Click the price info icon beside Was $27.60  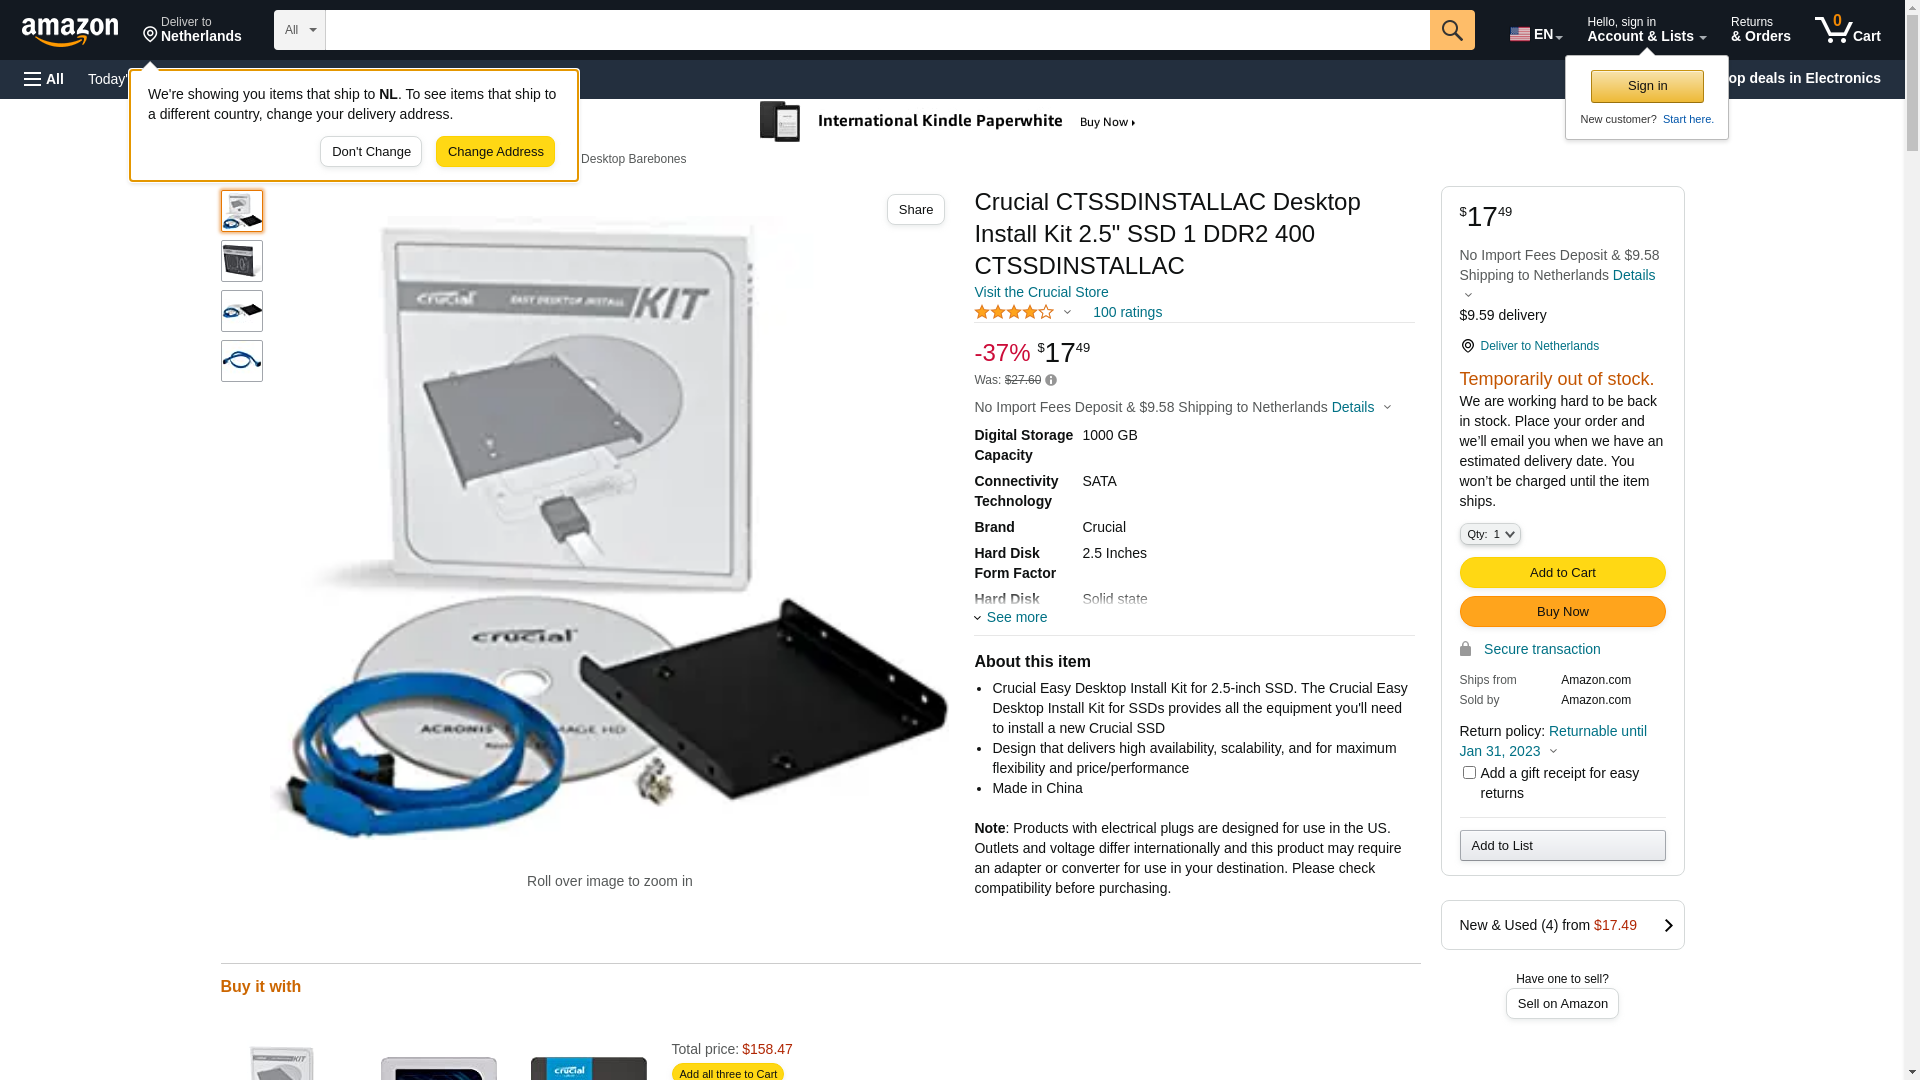pos(1051,380)
